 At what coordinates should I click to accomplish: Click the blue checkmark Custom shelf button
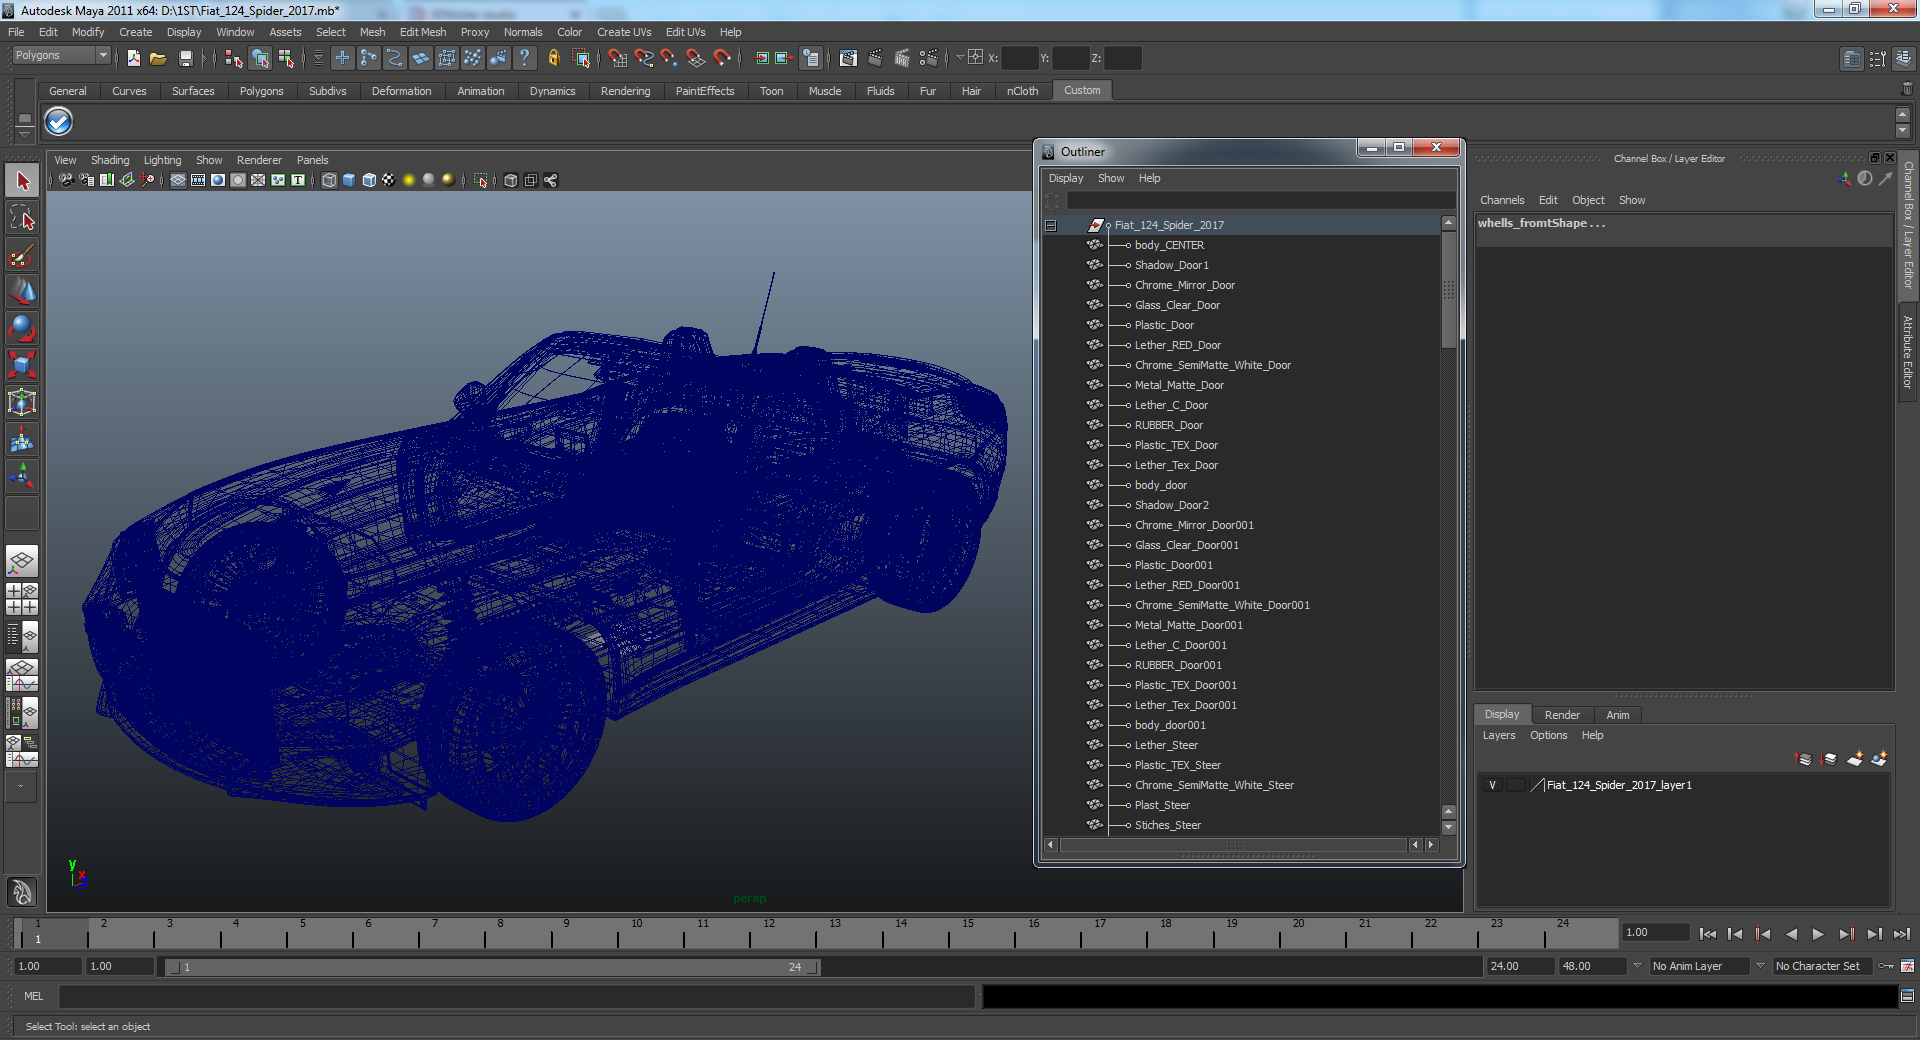tap(59, 122)
